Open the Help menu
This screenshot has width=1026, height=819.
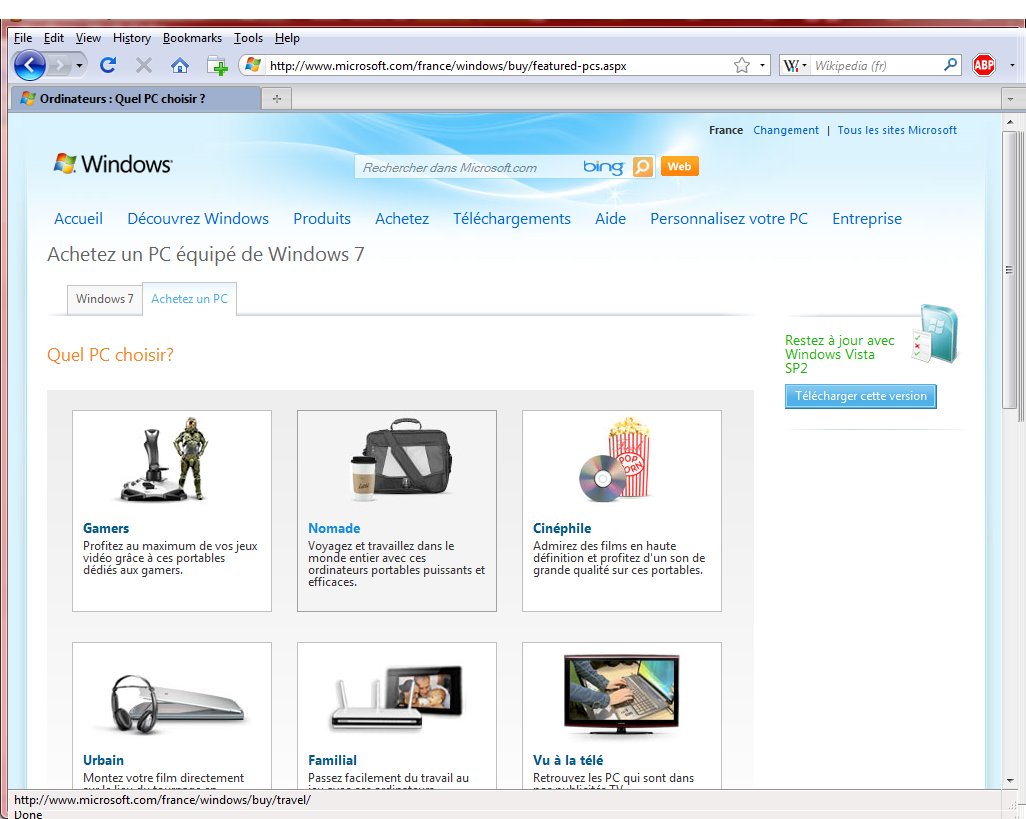(x=287, y=38)
